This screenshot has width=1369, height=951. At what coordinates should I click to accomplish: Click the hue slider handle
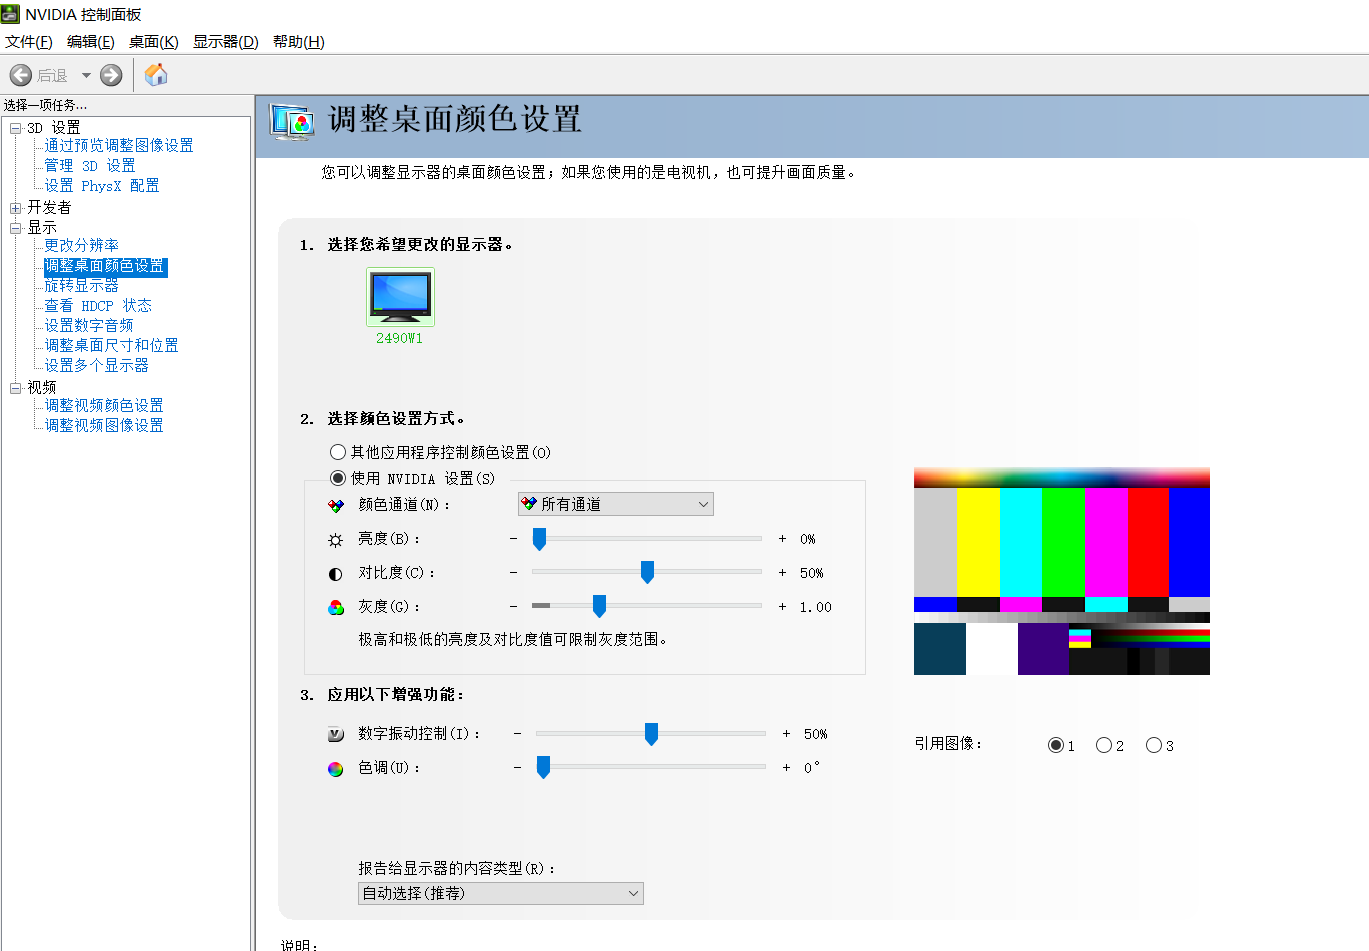click(x=543, y=768)
